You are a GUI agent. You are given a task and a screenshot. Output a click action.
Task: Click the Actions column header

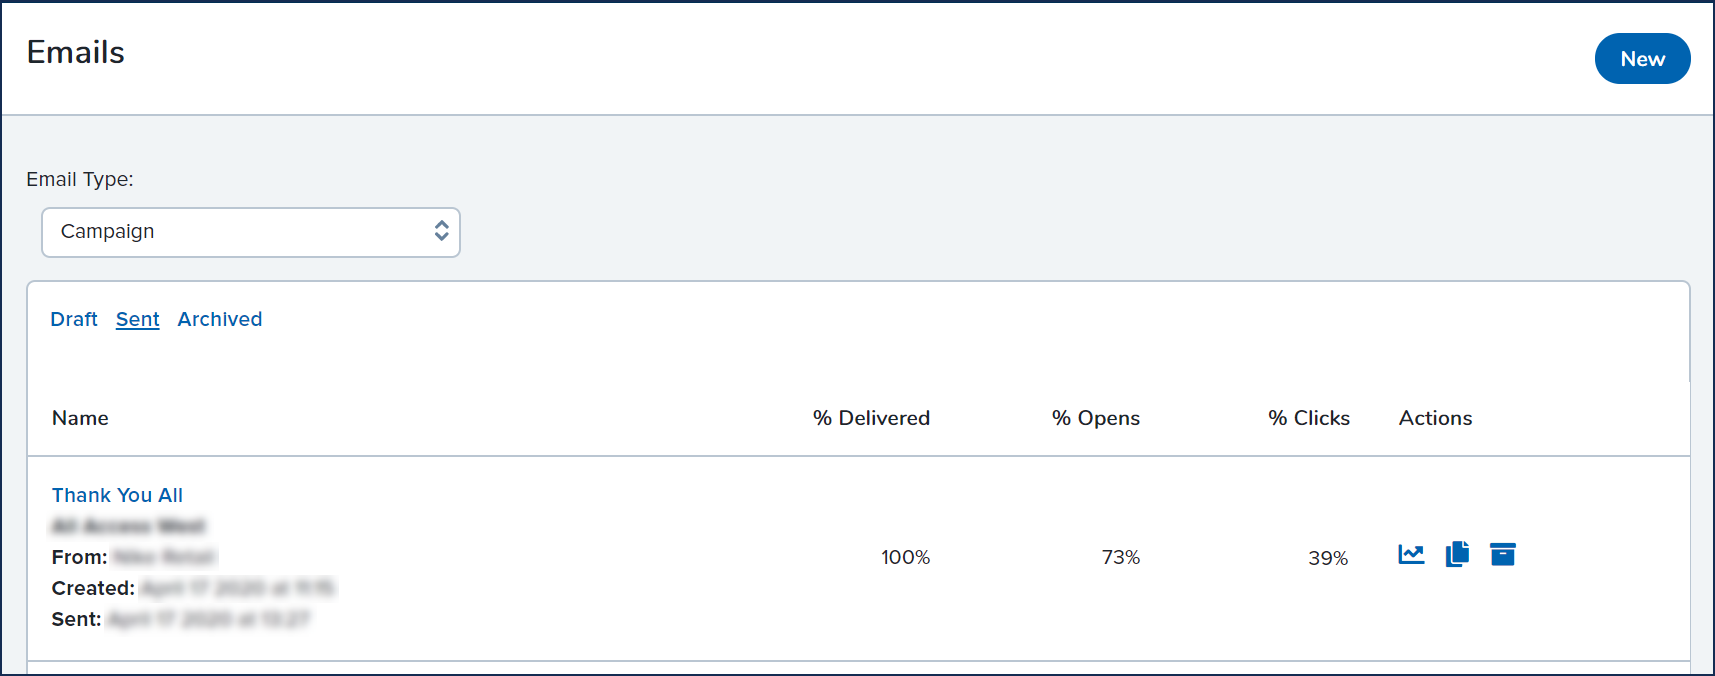pos(1435,418)
